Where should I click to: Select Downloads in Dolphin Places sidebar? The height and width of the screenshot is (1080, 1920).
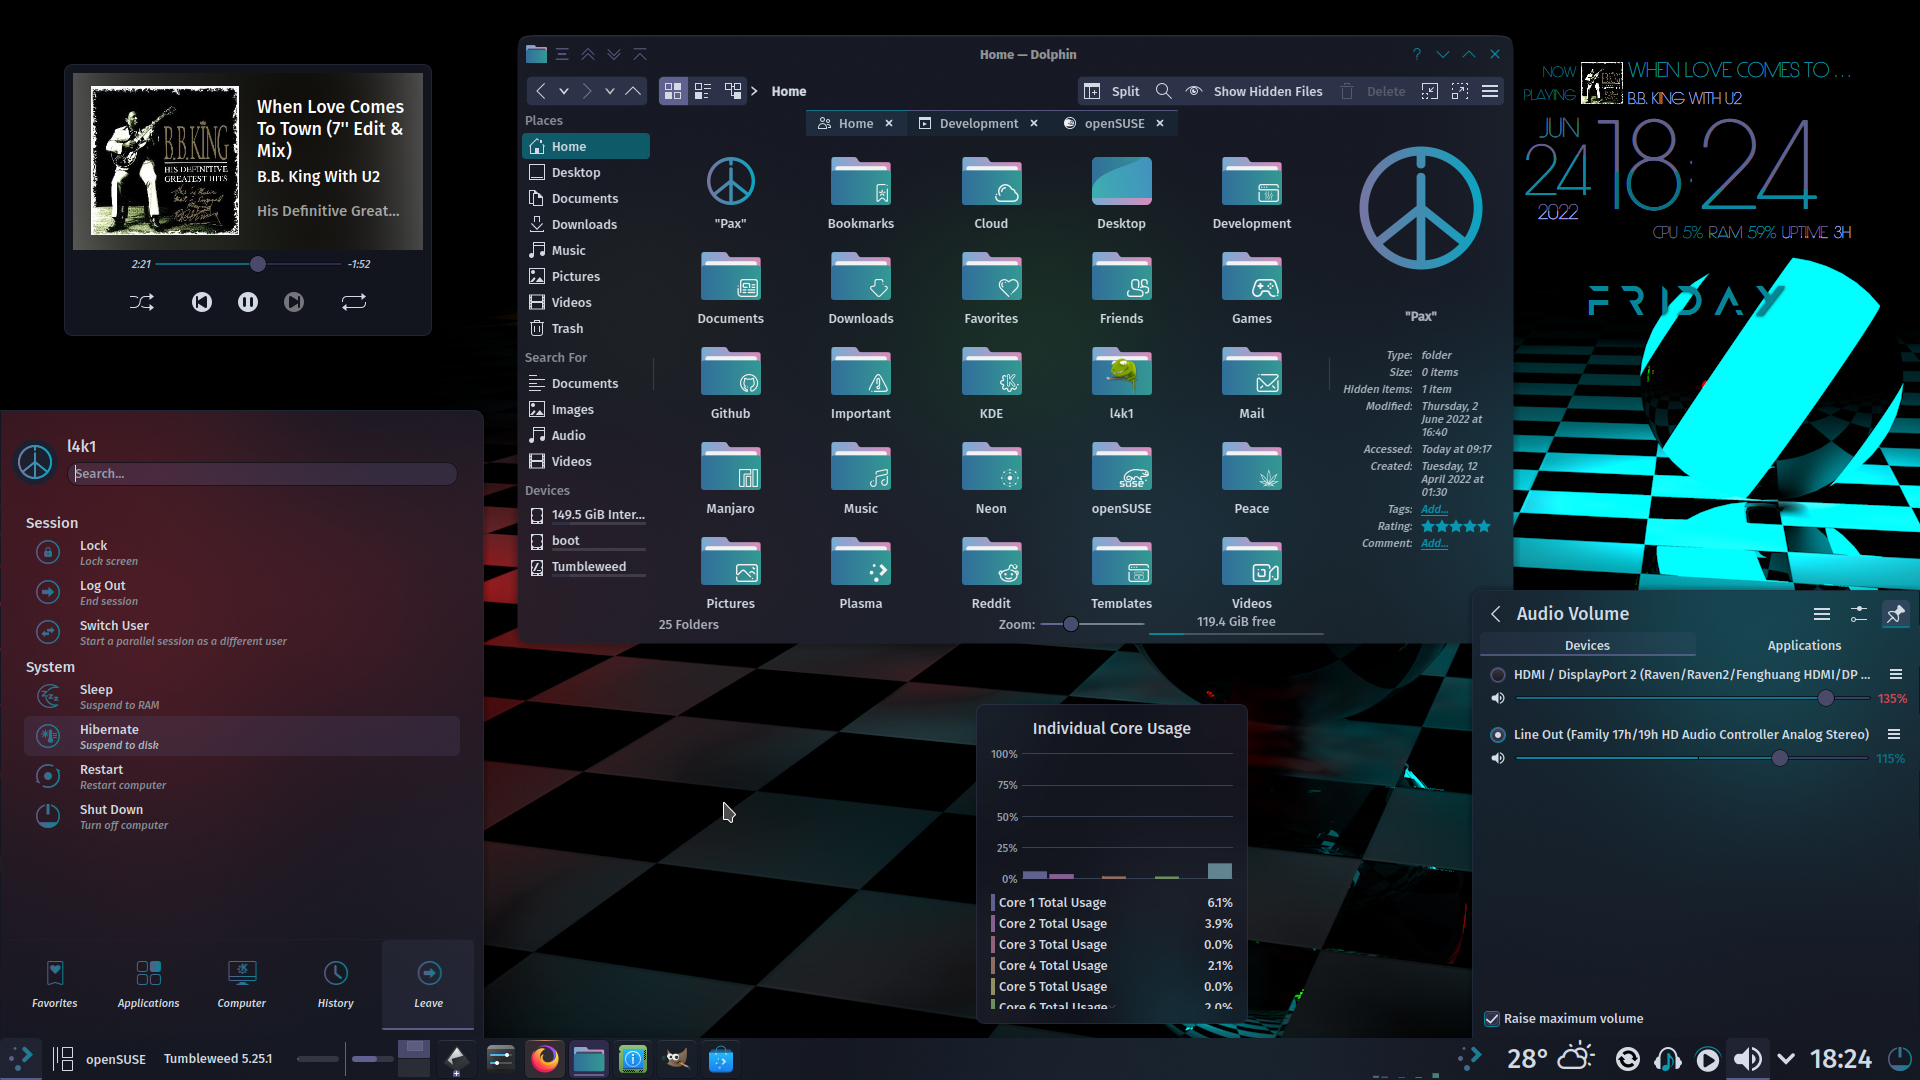point(585,224)
